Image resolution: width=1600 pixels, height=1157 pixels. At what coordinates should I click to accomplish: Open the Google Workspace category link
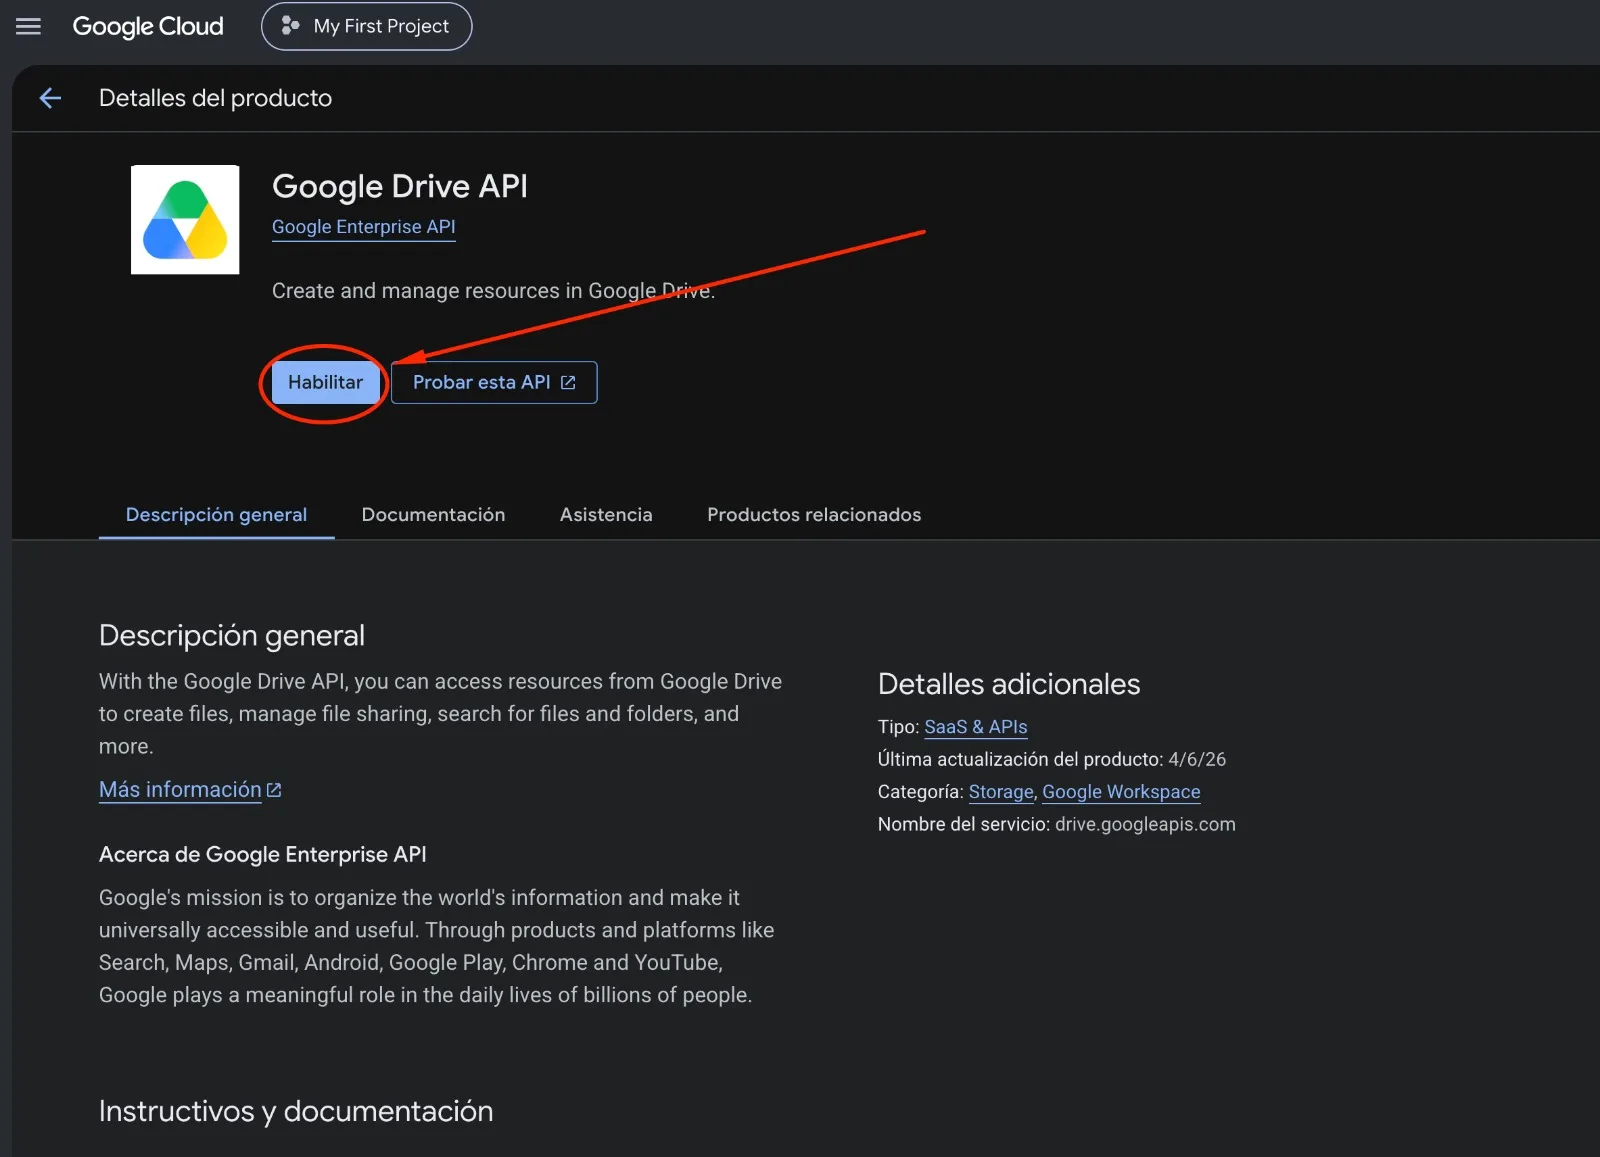point(1121,792)
